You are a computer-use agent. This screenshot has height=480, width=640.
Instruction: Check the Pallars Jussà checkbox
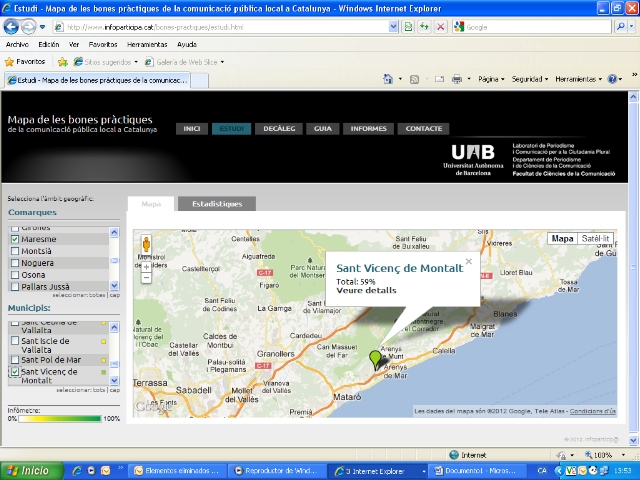click(15, 287)
